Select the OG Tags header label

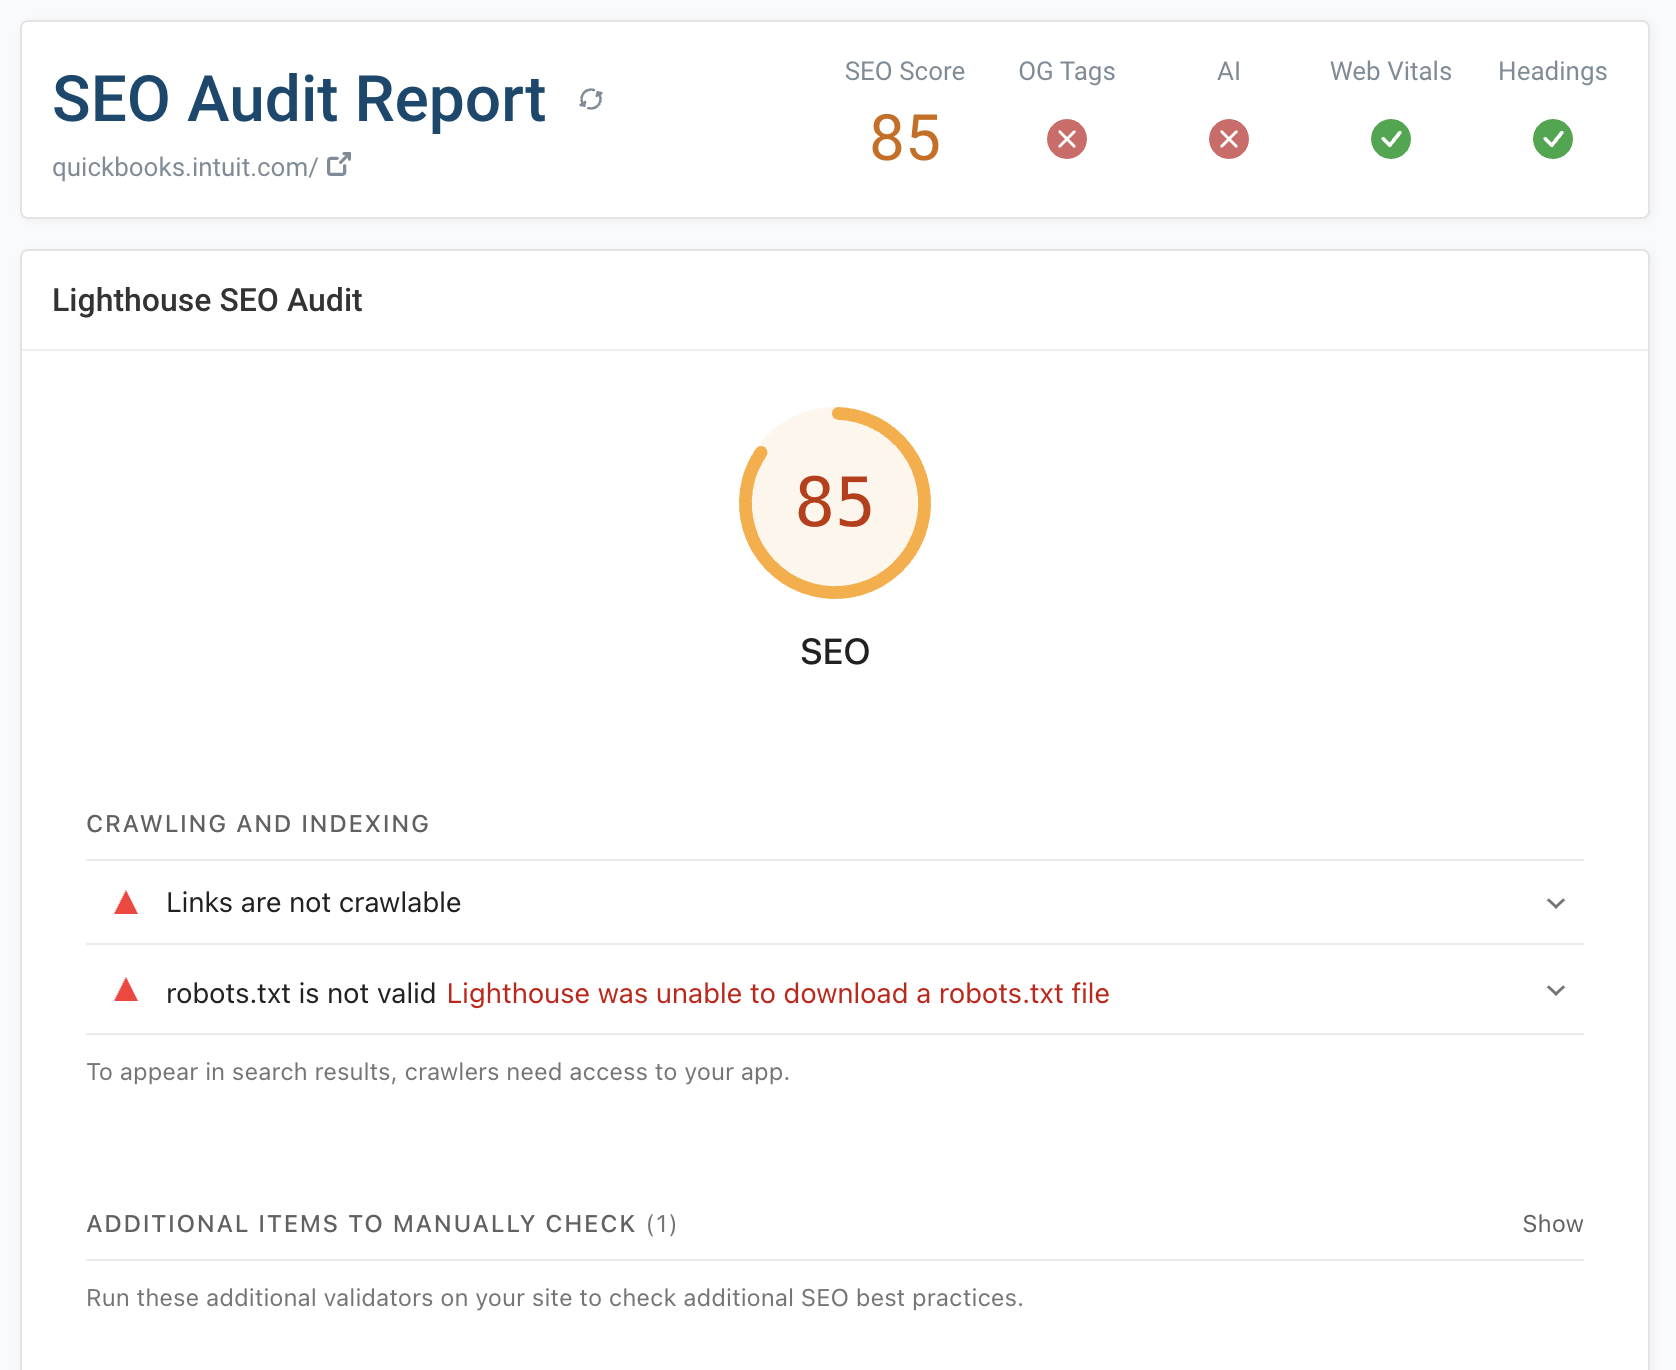click(1067, 71)
